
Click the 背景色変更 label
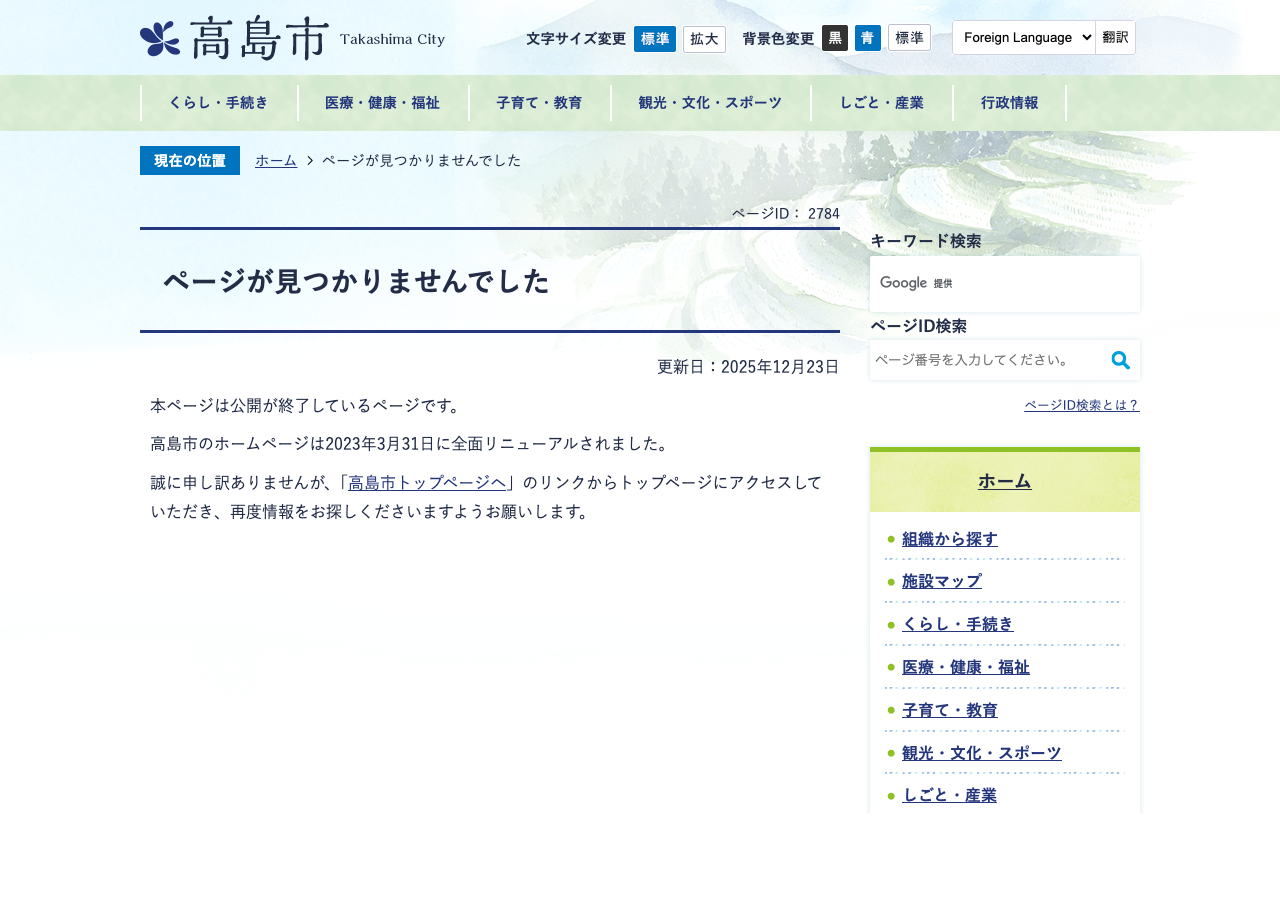(779, 39)
